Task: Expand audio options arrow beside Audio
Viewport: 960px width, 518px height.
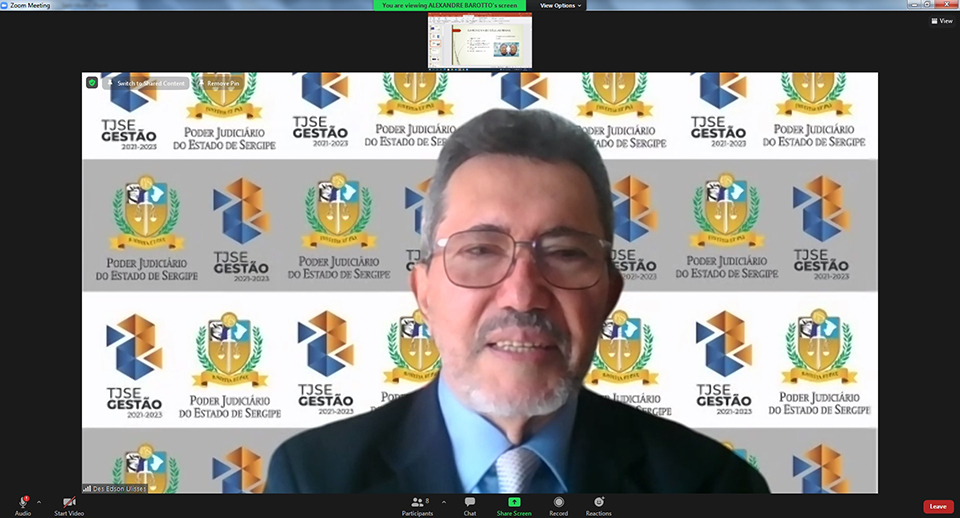Action: pos(39,502)
